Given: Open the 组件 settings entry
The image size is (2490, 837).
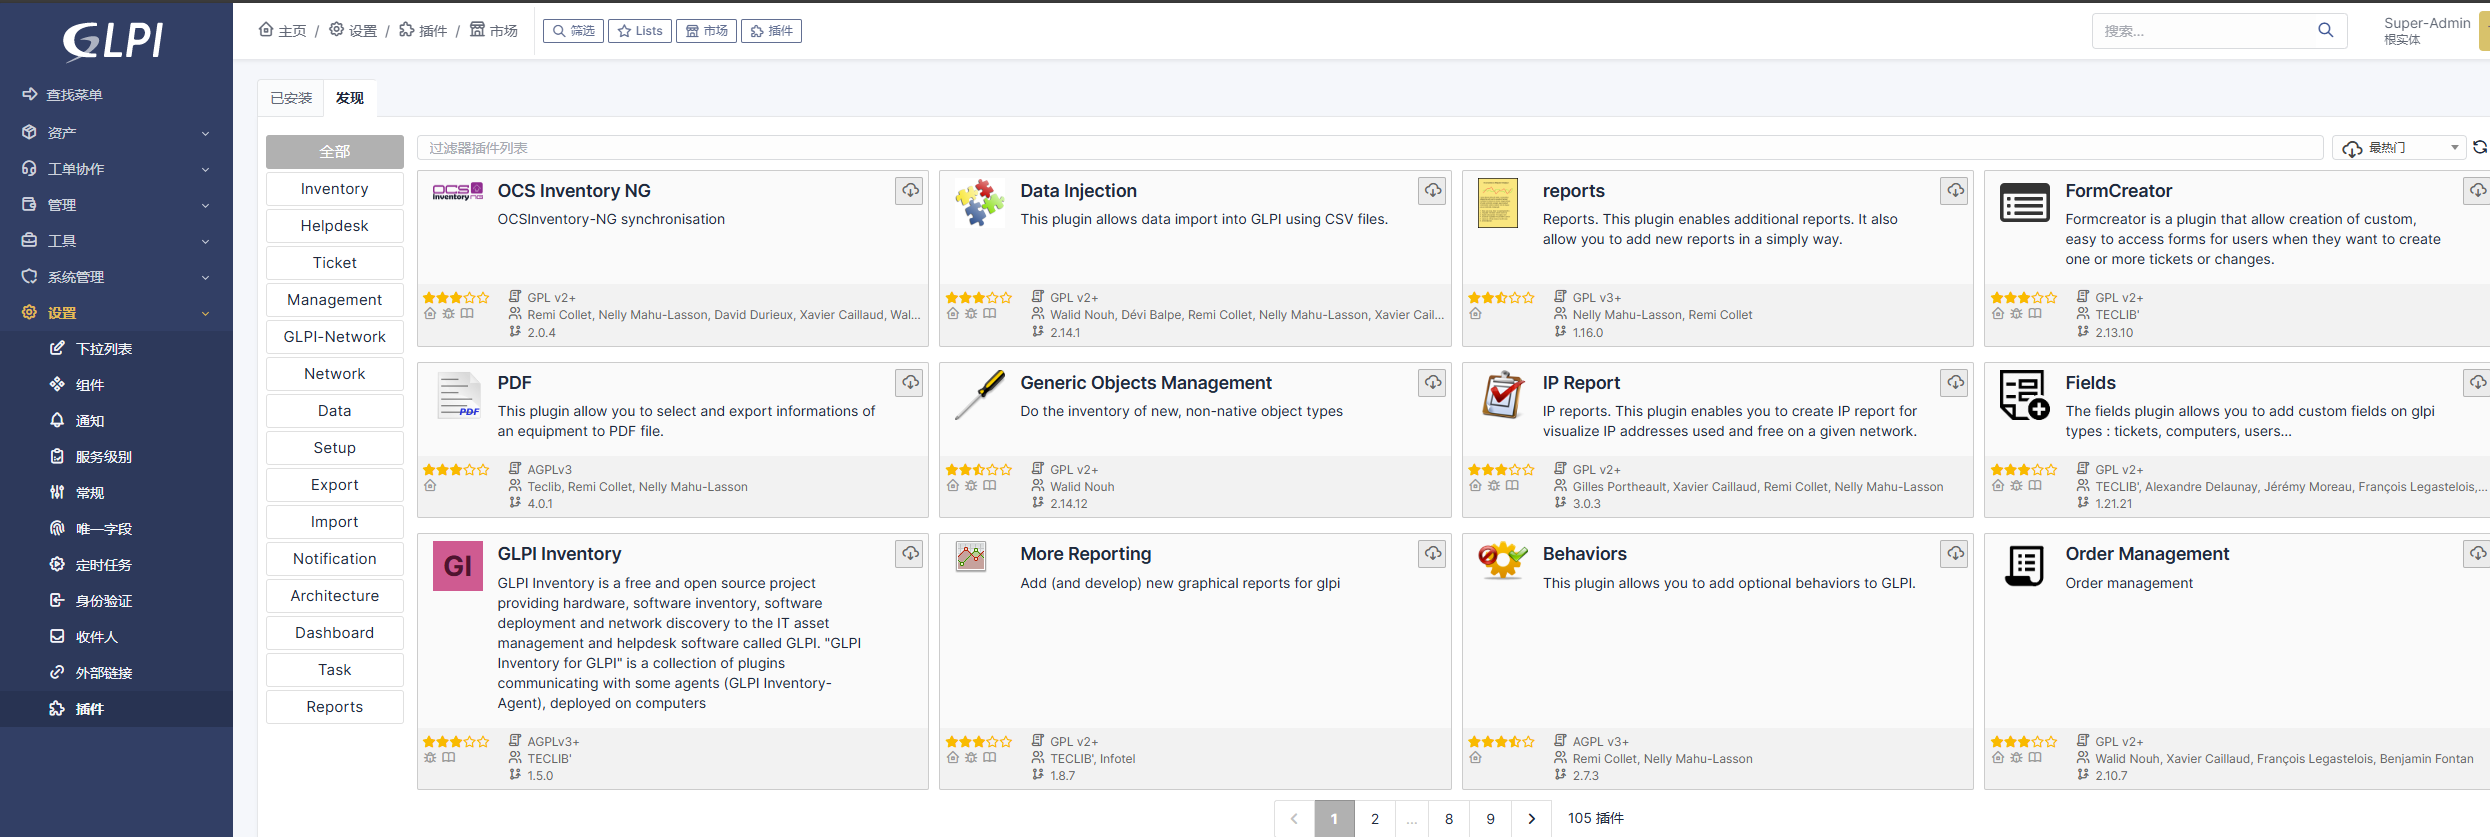Looking at the screenshot, I should click(116, 384).
